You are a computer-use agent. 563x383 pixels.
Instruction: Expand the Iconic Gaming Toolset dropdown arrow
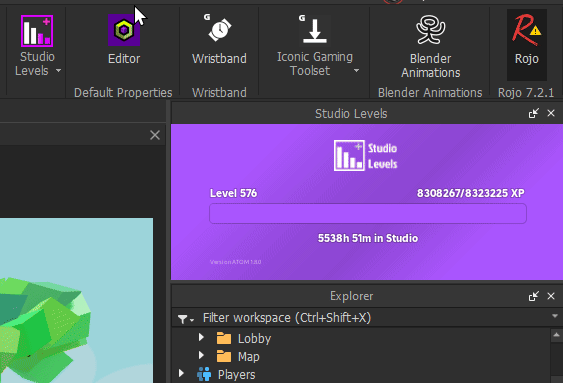click(356, 71)
